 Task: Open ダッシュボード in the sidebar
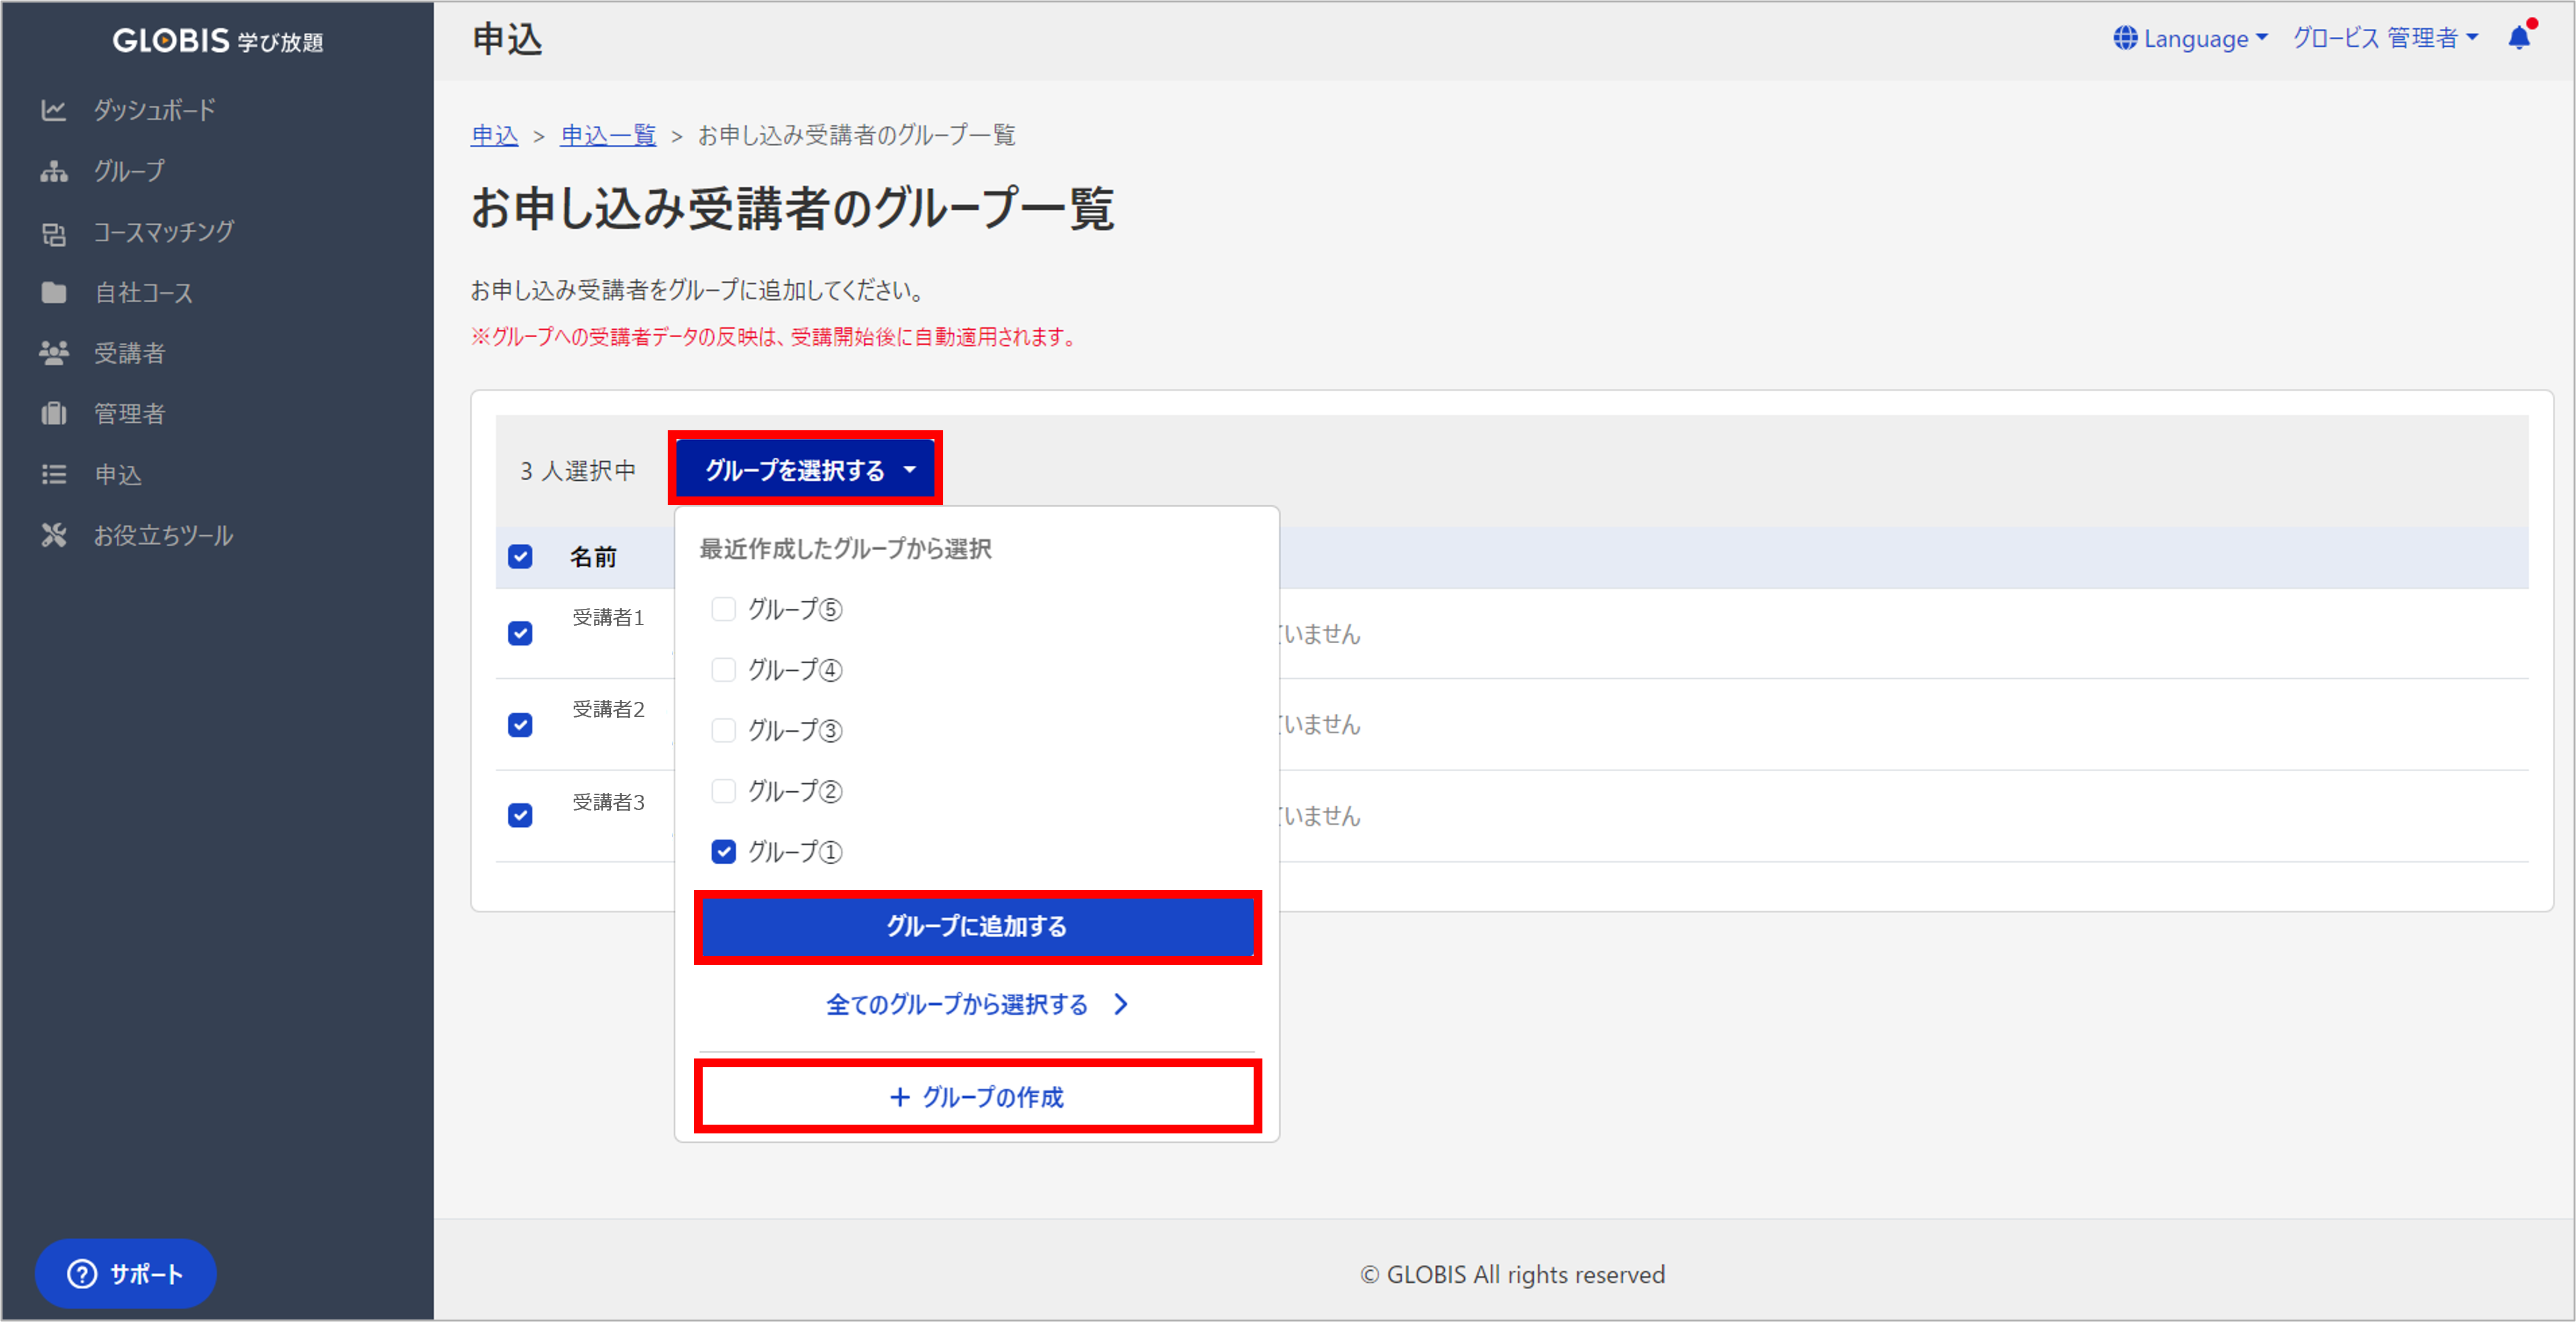pyautogui.click(x=154, y=110)
